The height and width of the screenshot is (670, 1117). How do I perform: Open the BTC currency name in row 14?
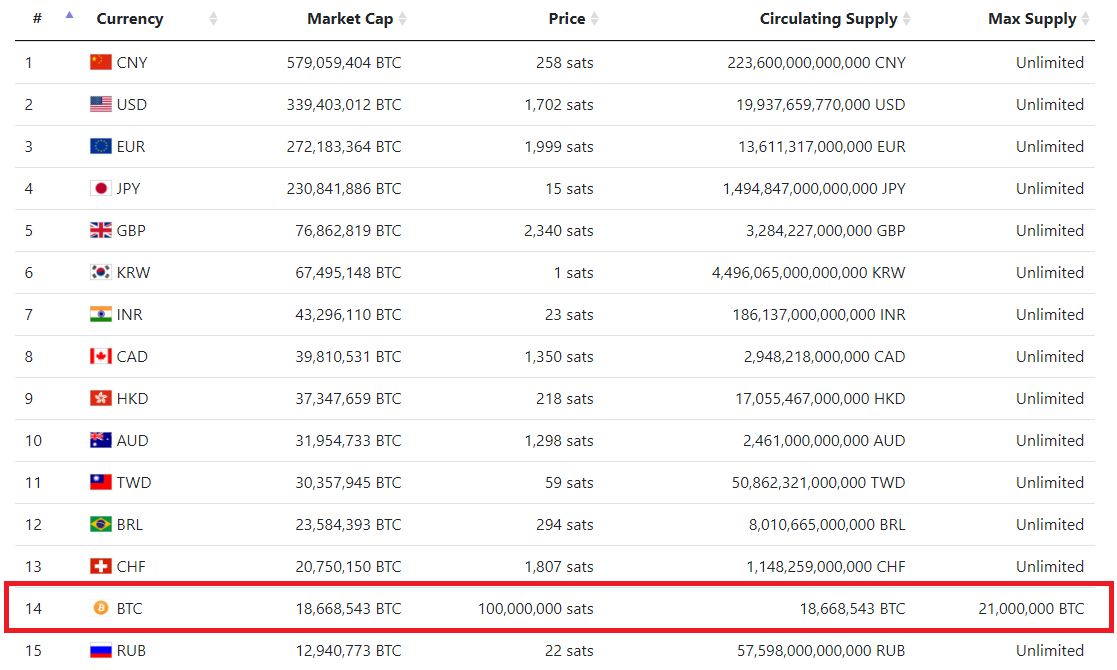[130, 609]
